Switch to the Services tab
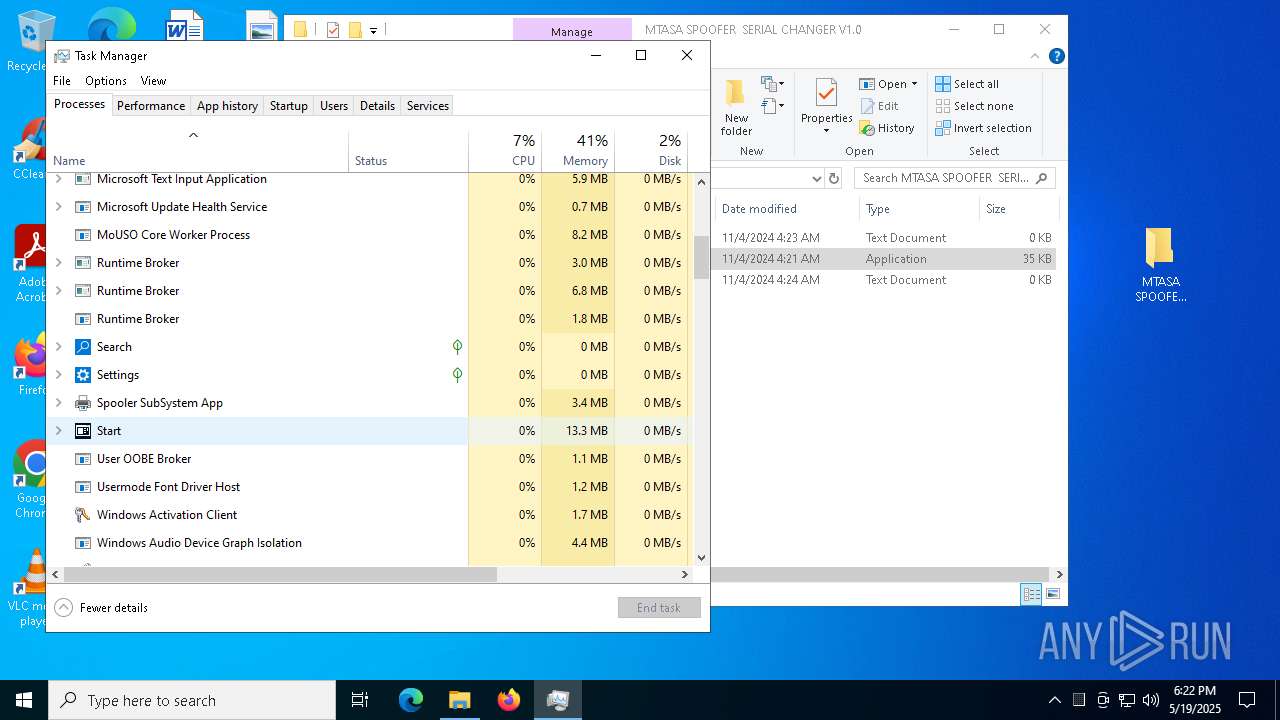The width and height of the screenshot is (1280, 720). 428,106
